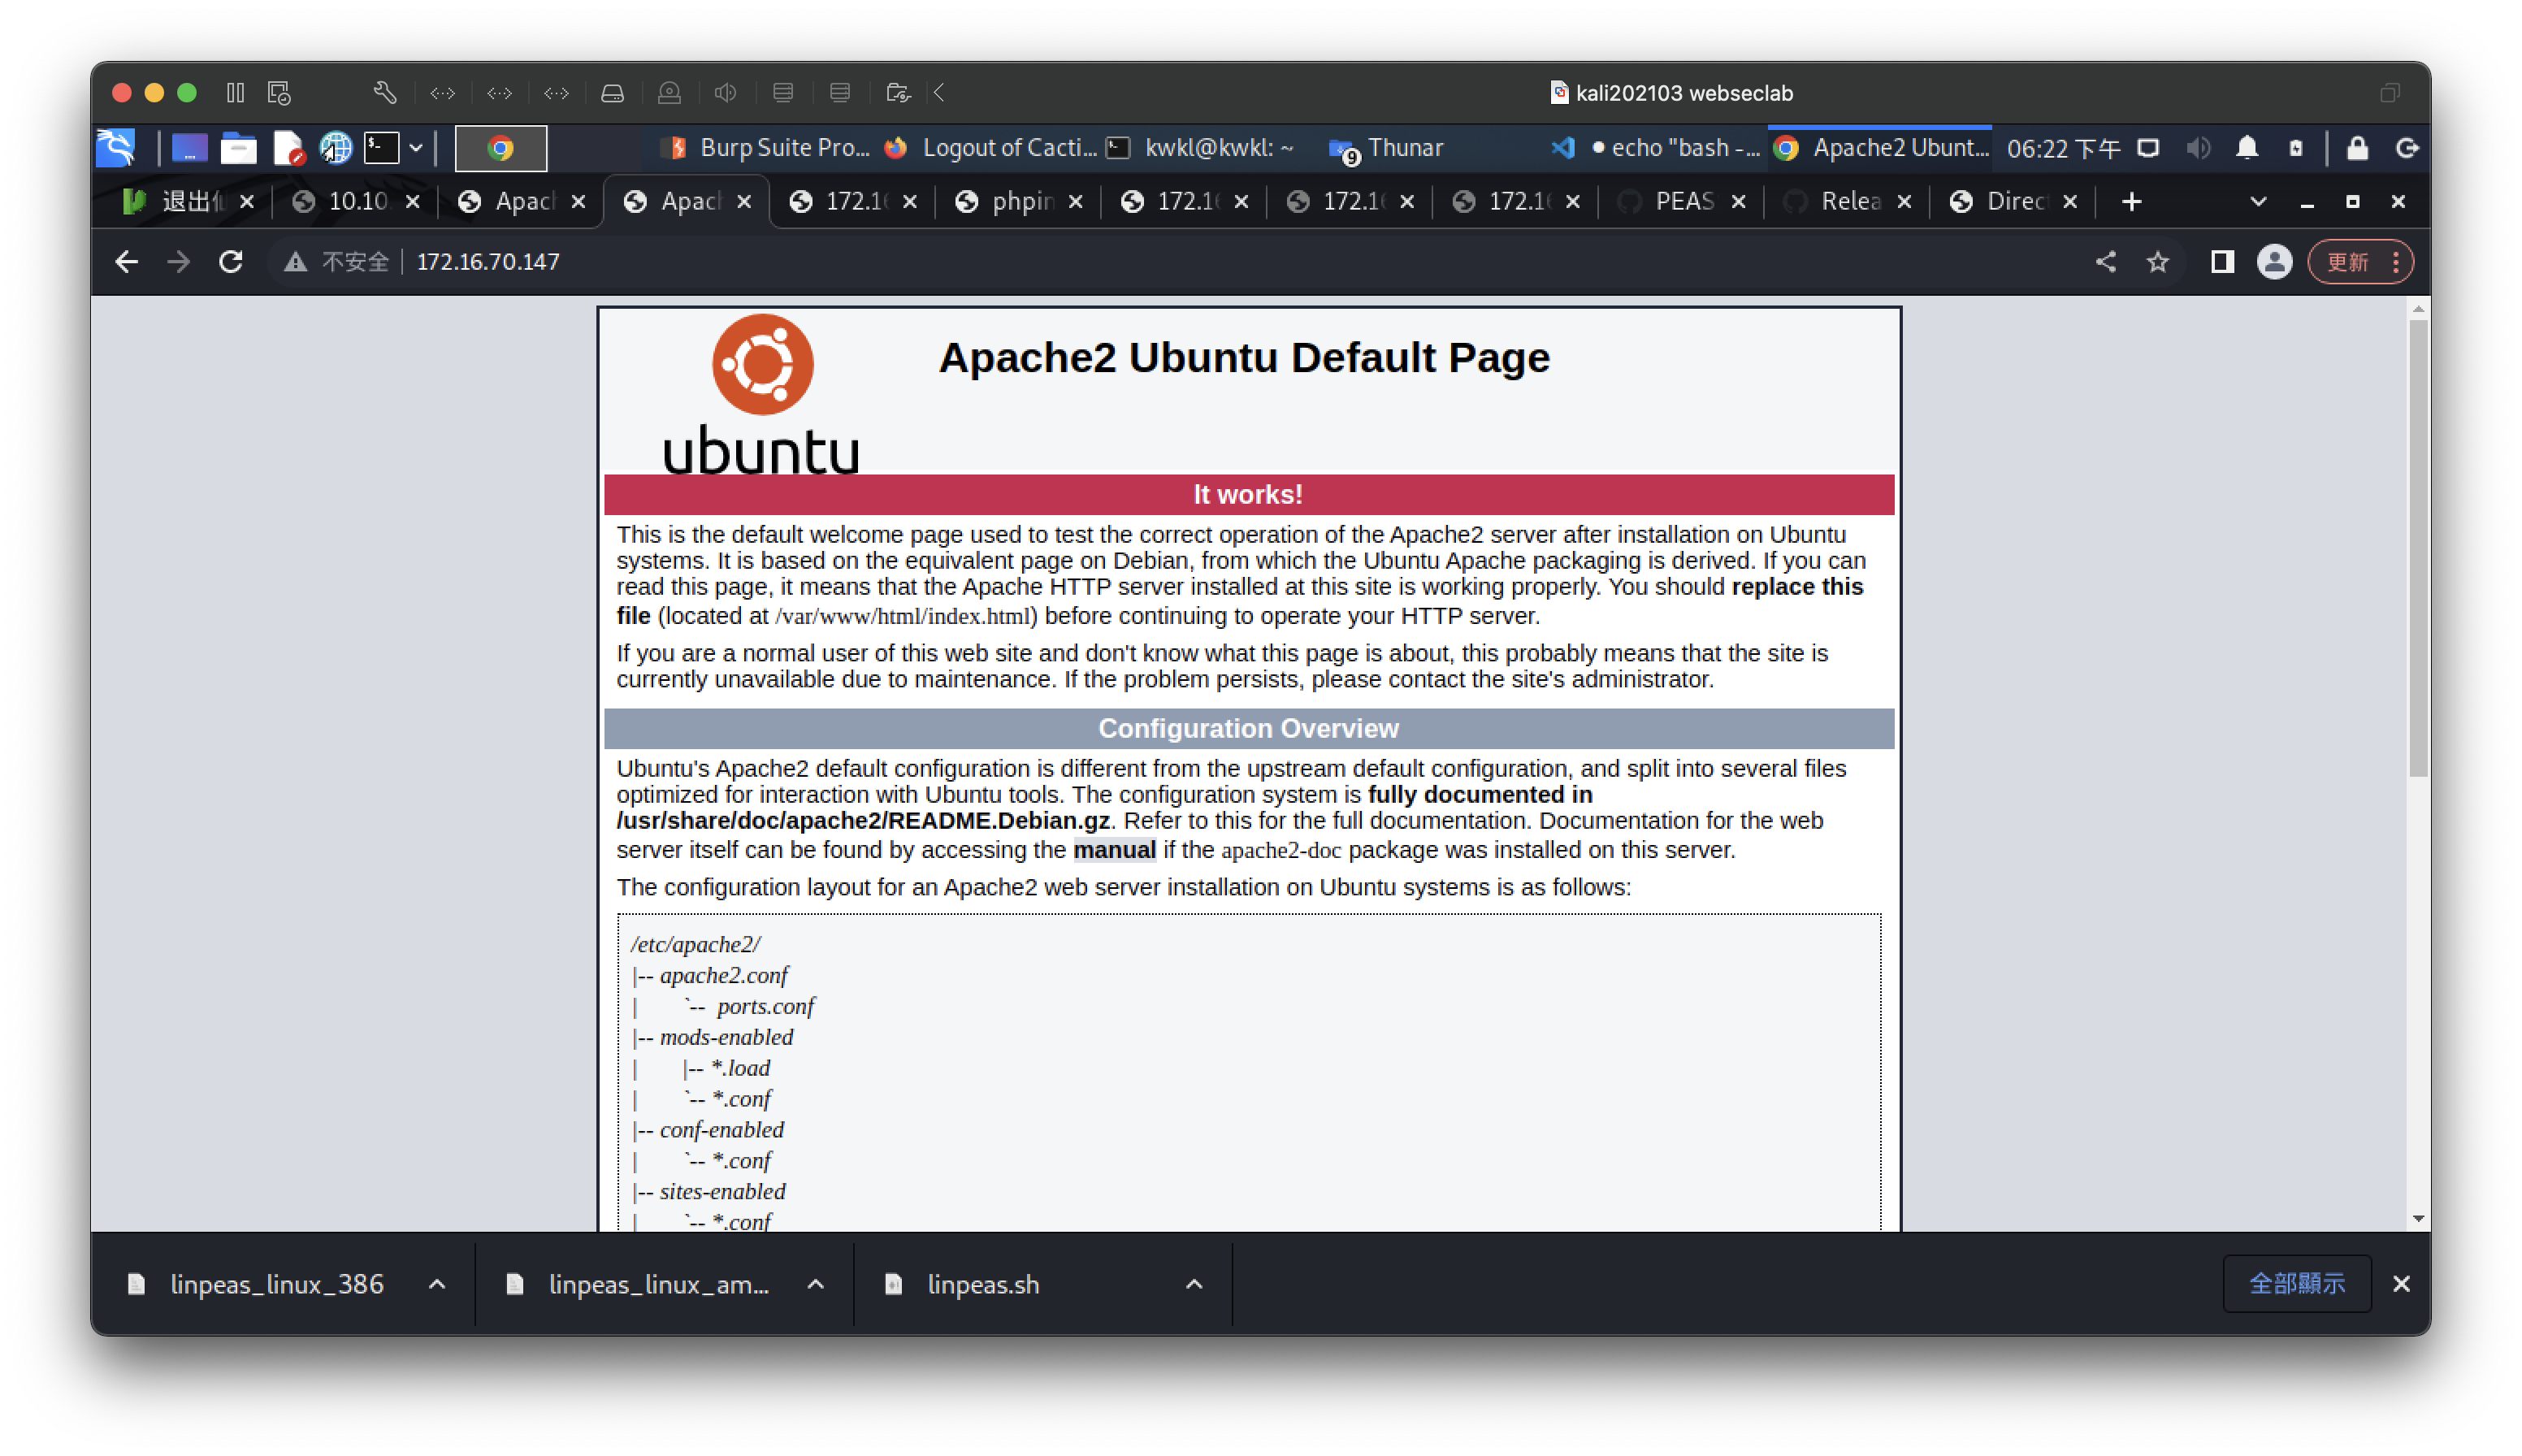Close the phpin tab

pyautogui.click(x=1076, y=202)
